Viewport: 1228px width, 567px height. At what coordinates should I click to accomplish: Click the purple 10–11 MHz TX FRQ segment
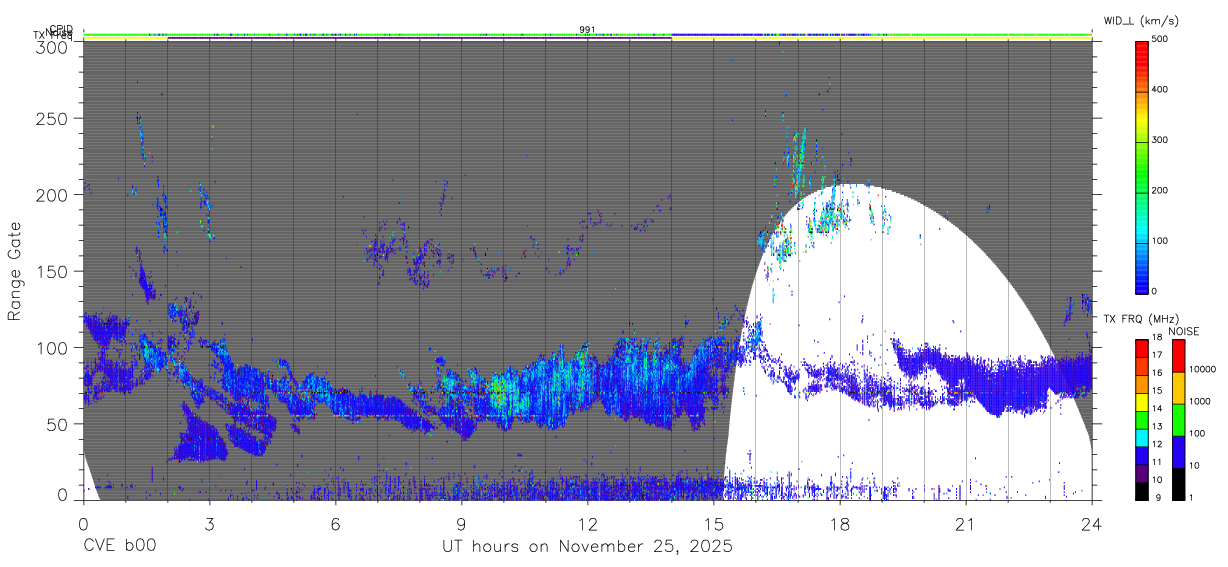[x=1141, y=472]
